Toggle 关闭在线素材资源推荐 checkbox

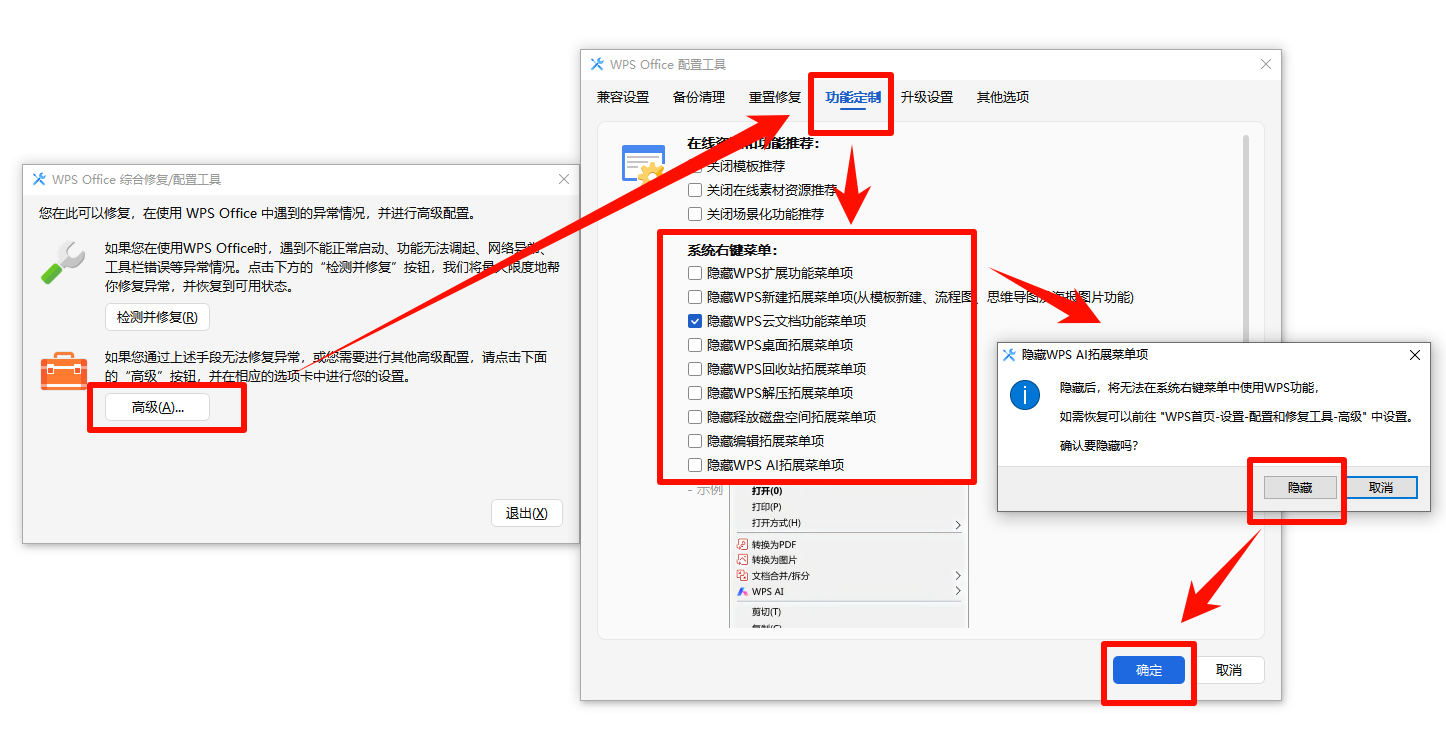pyautogui.click(x=695, y=190)
